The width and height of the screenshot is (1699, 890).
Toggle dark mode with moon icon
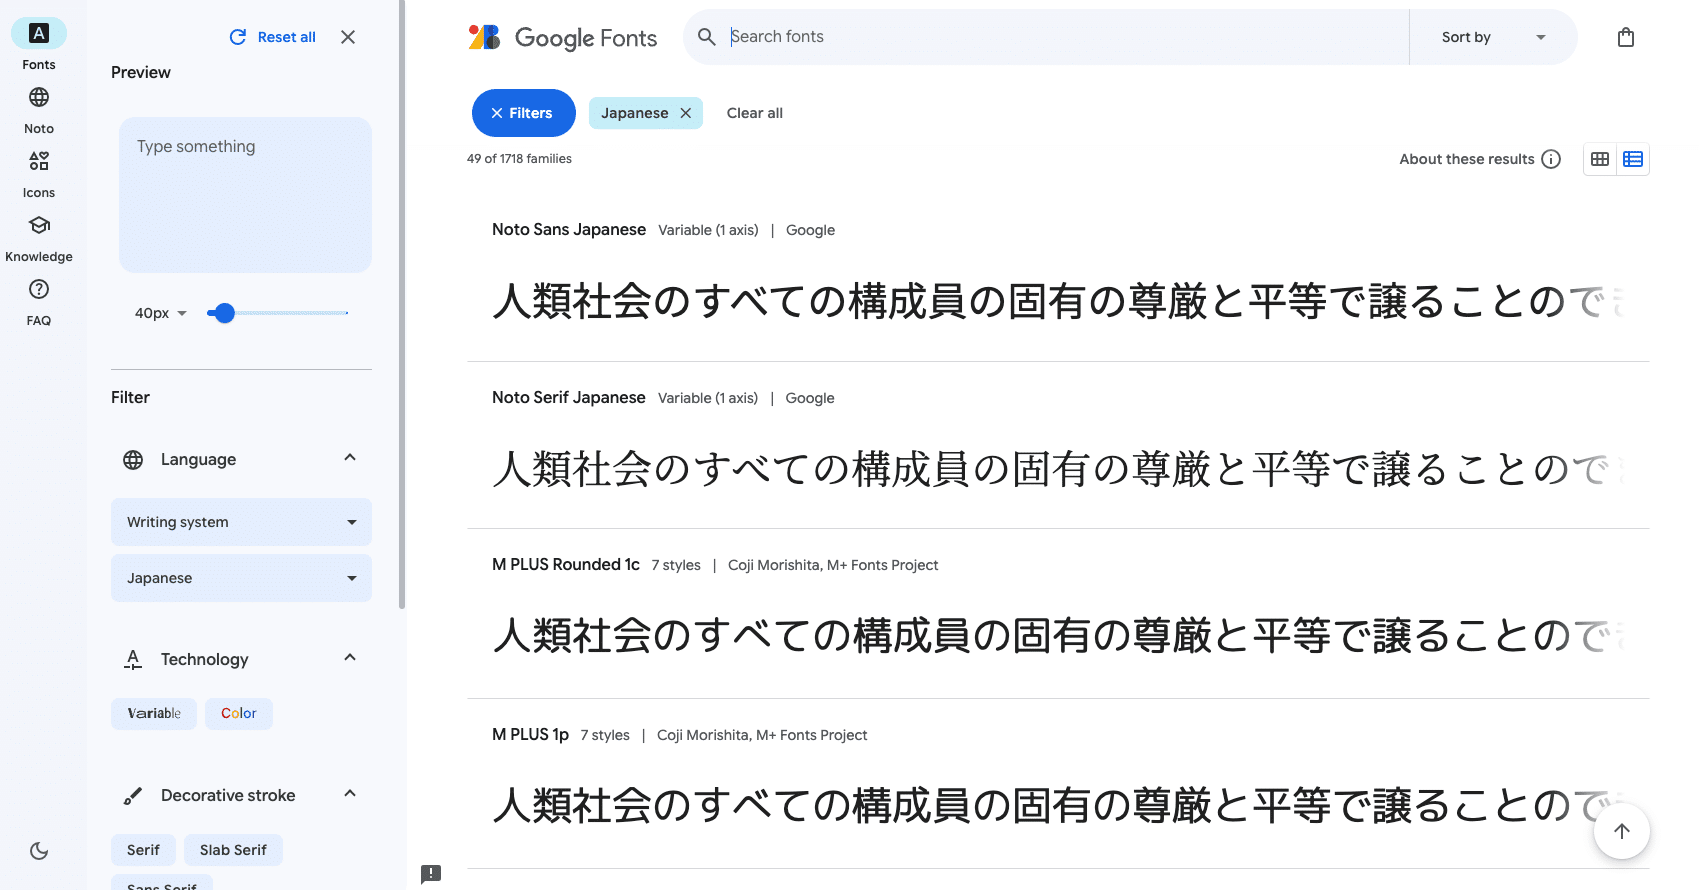pos(38,850)
